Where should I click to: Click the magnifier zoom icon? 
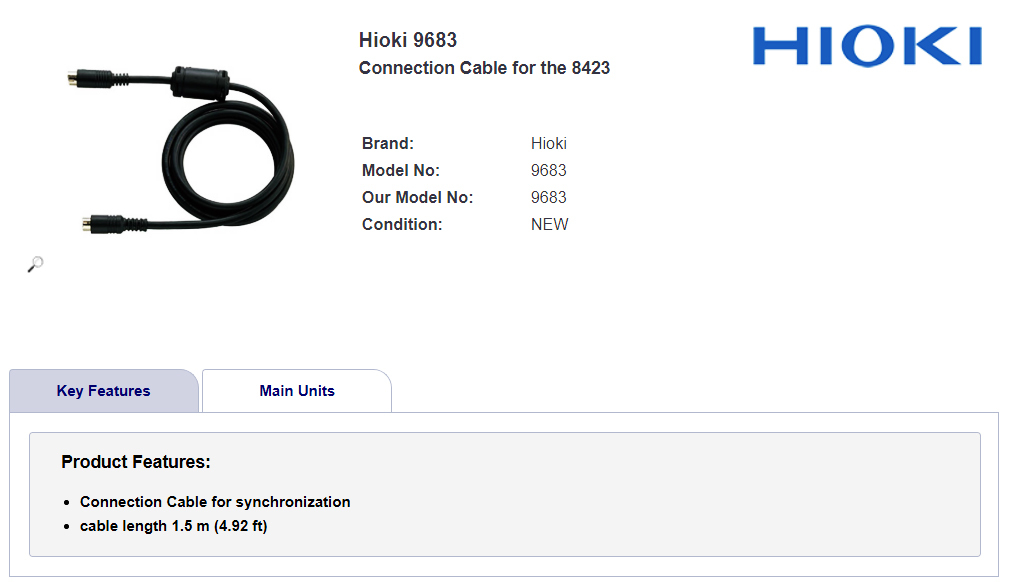pos(35,264)
